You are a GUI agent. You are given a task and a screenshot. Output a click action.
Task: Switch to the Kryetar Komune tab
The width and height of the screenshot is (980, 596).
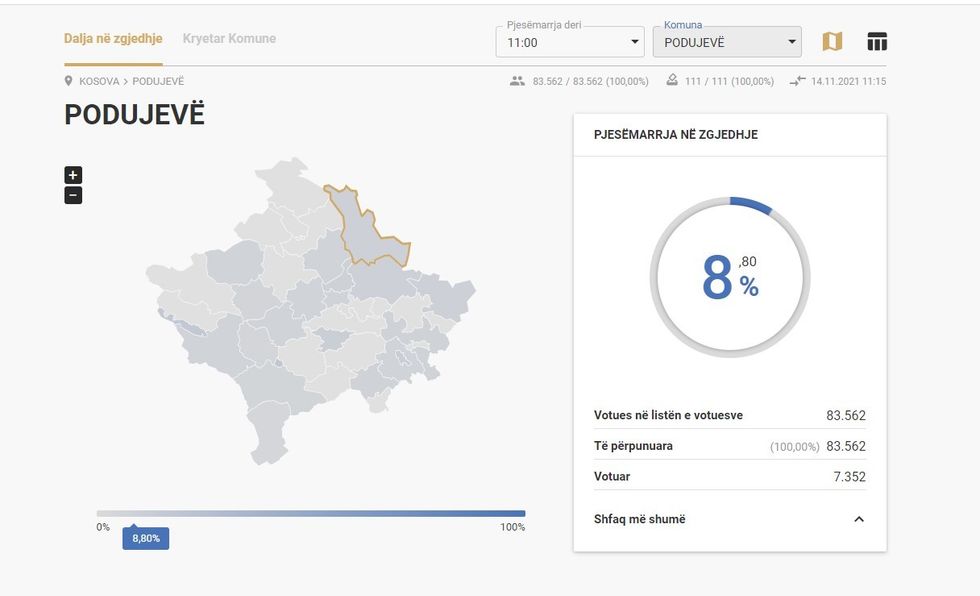[x=229, y=38]
